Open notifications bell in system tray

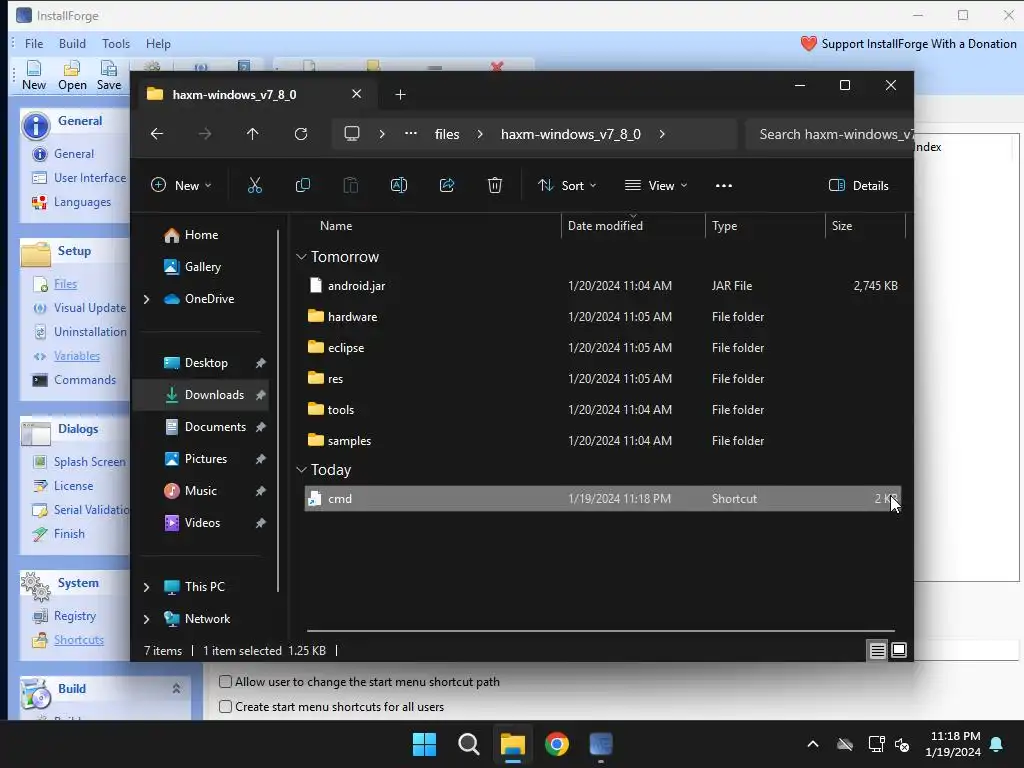[997, 744]
